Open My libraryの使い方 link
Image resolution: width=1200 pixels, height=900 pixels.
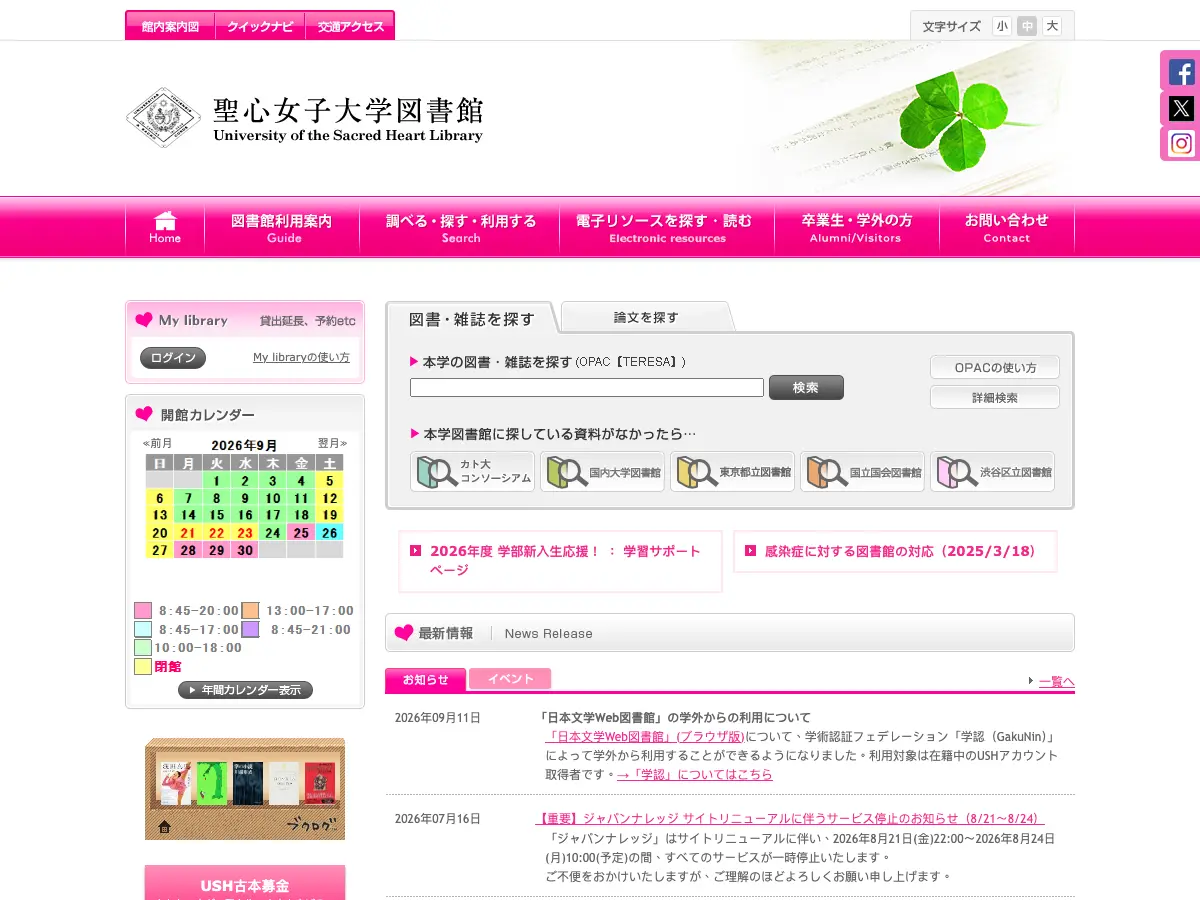coord(301,357)
